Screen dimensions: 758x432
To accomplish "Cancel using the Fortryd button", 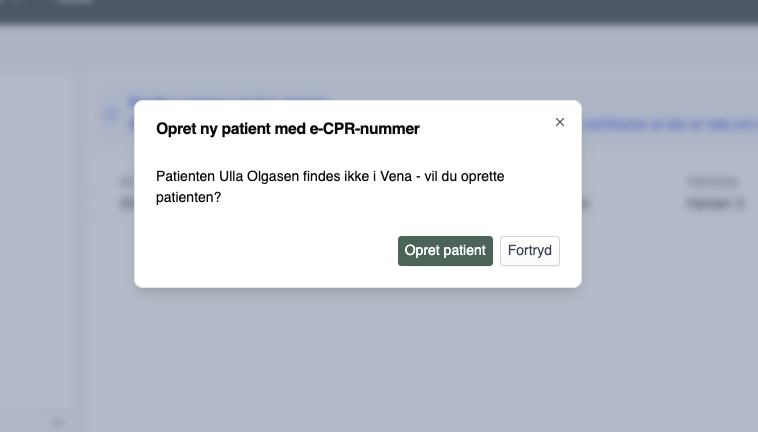I will (x=529, y=251).
